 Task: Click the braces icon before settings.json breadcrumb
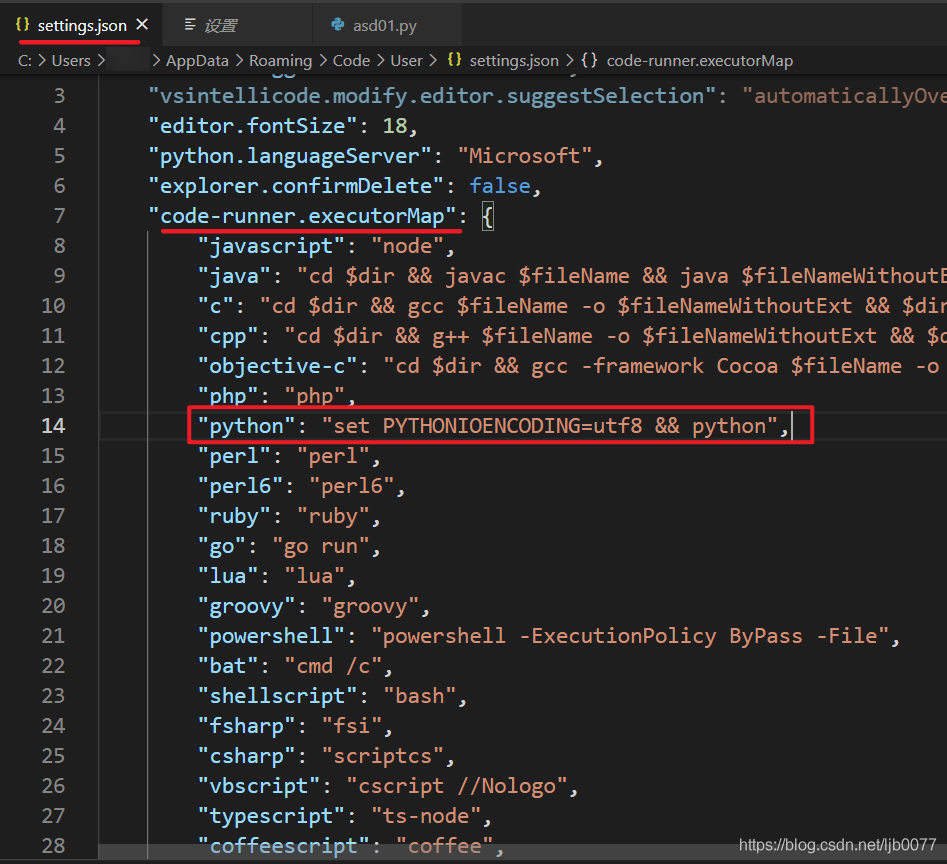pyautogui.click(x=454, y=60)
